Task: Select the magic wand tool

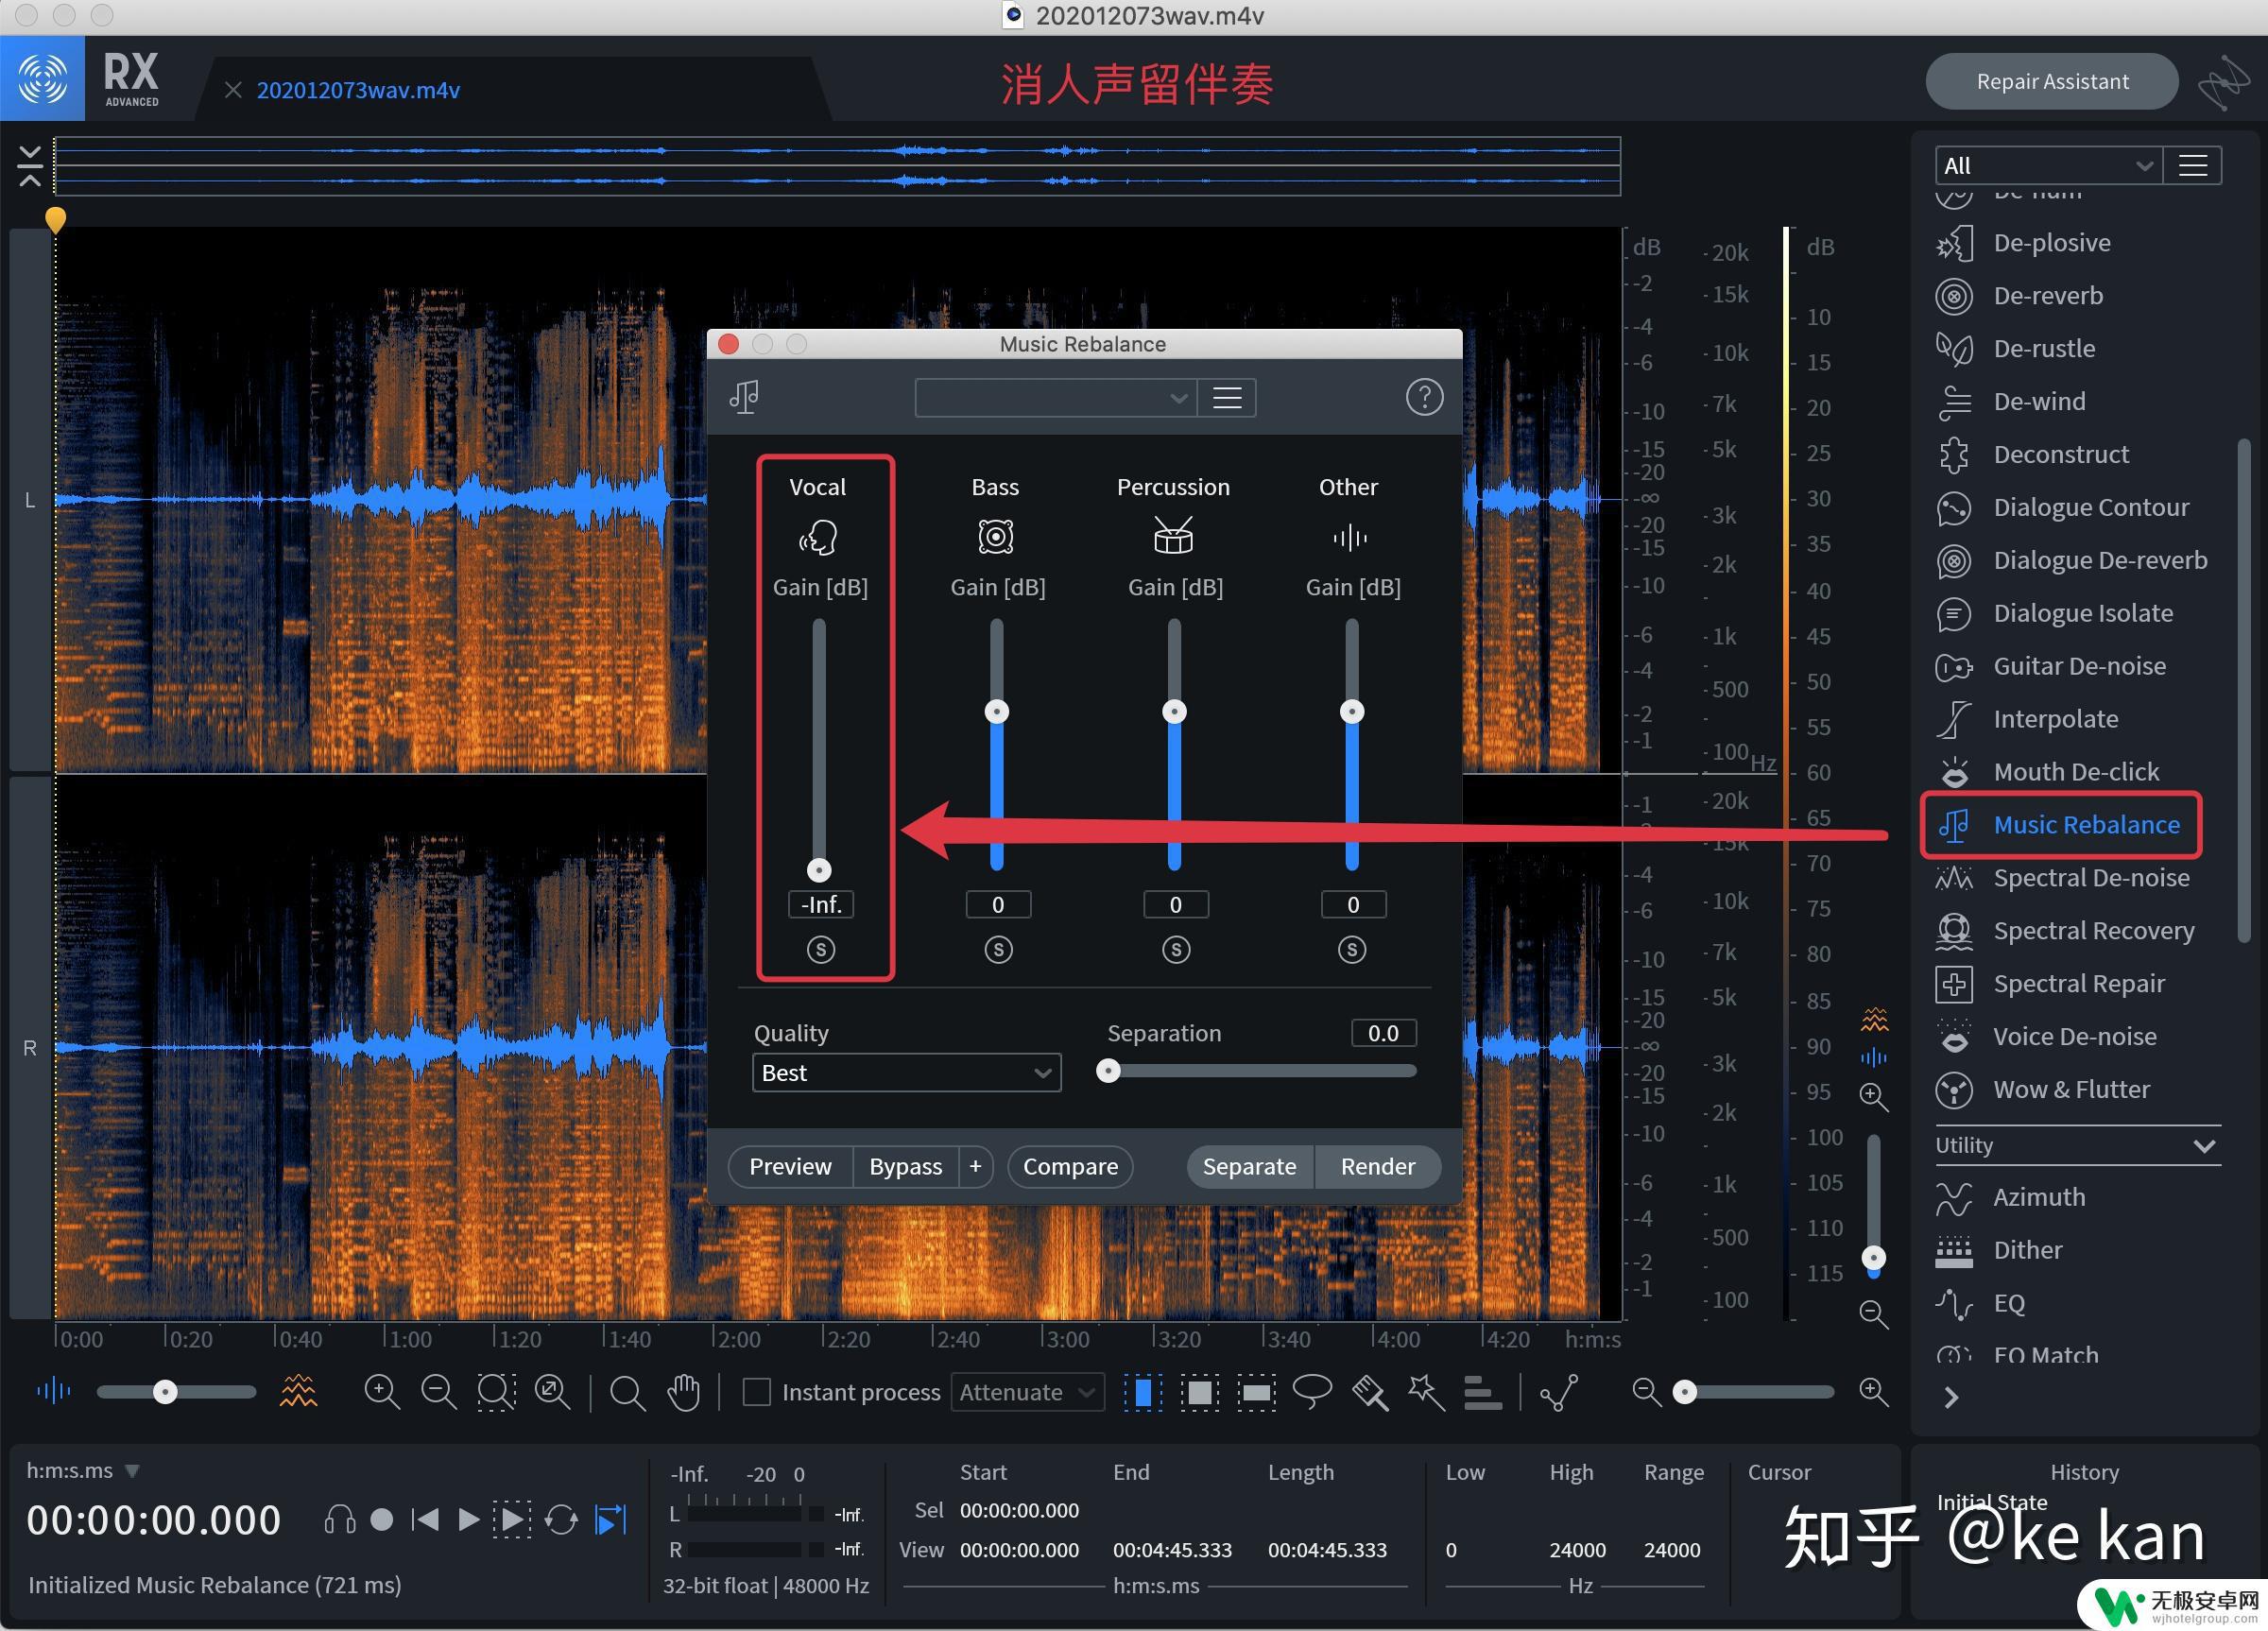Action: coord(1426,1392)
